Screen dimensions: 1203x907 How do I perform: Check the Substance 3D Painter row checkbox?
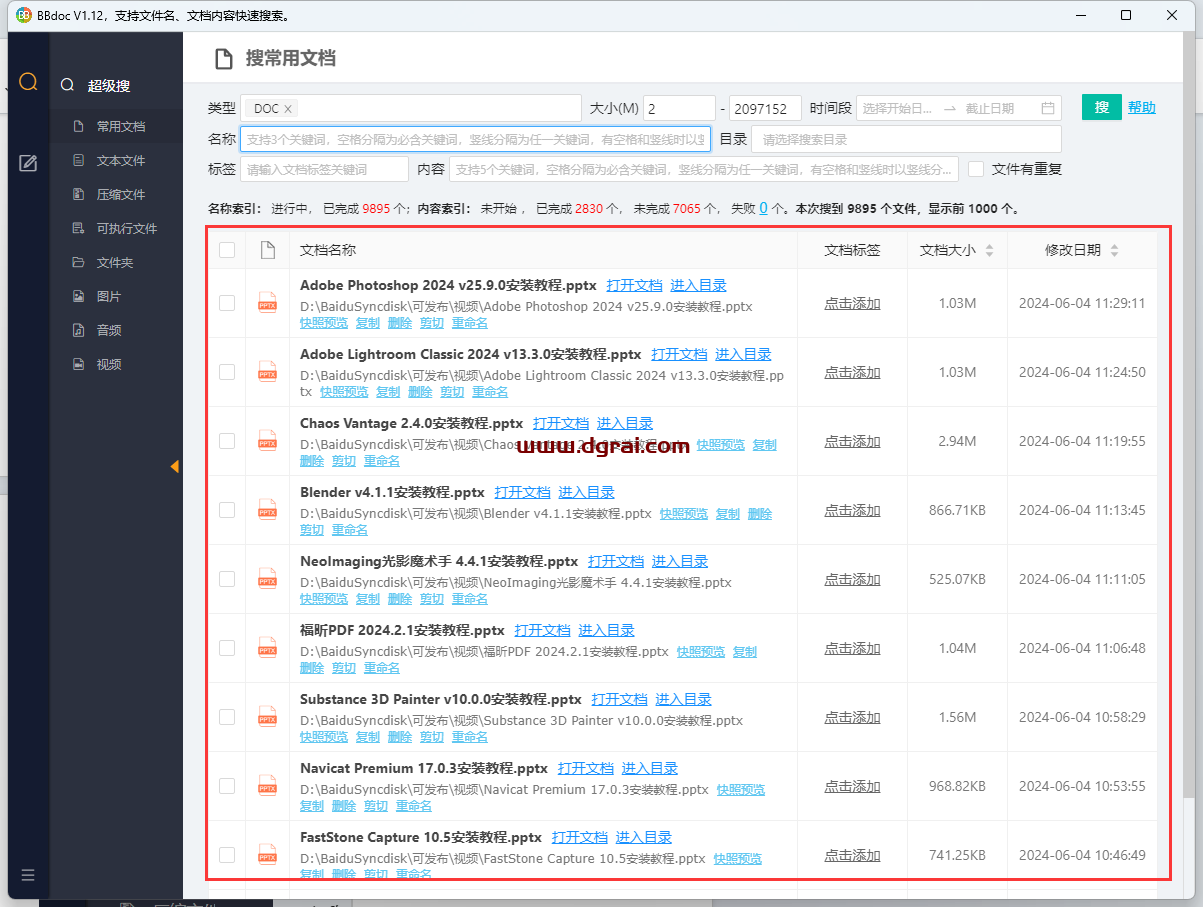tap(227, 717)
